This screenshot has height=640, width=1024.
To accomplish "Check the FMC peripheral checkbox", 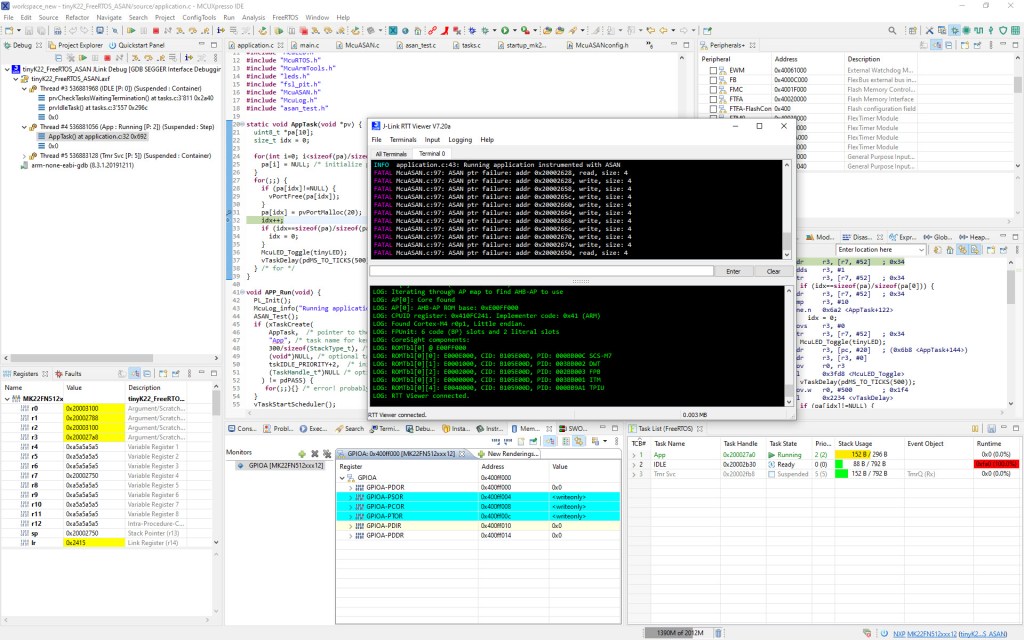I will point(713,91).
